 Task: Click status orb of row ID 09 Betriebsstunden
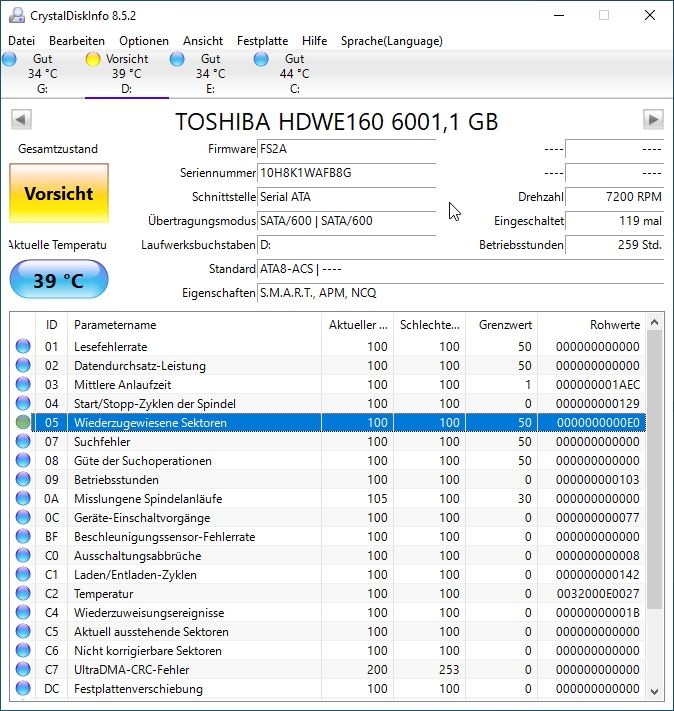(x=23, y=479)
